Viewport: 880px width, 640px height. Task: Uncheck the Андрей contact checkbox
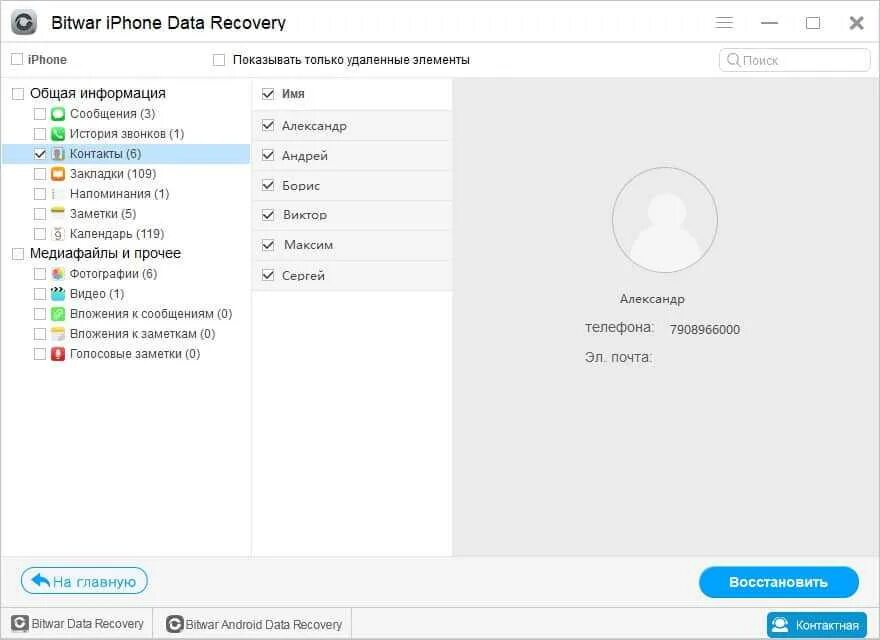coord(268,156)
